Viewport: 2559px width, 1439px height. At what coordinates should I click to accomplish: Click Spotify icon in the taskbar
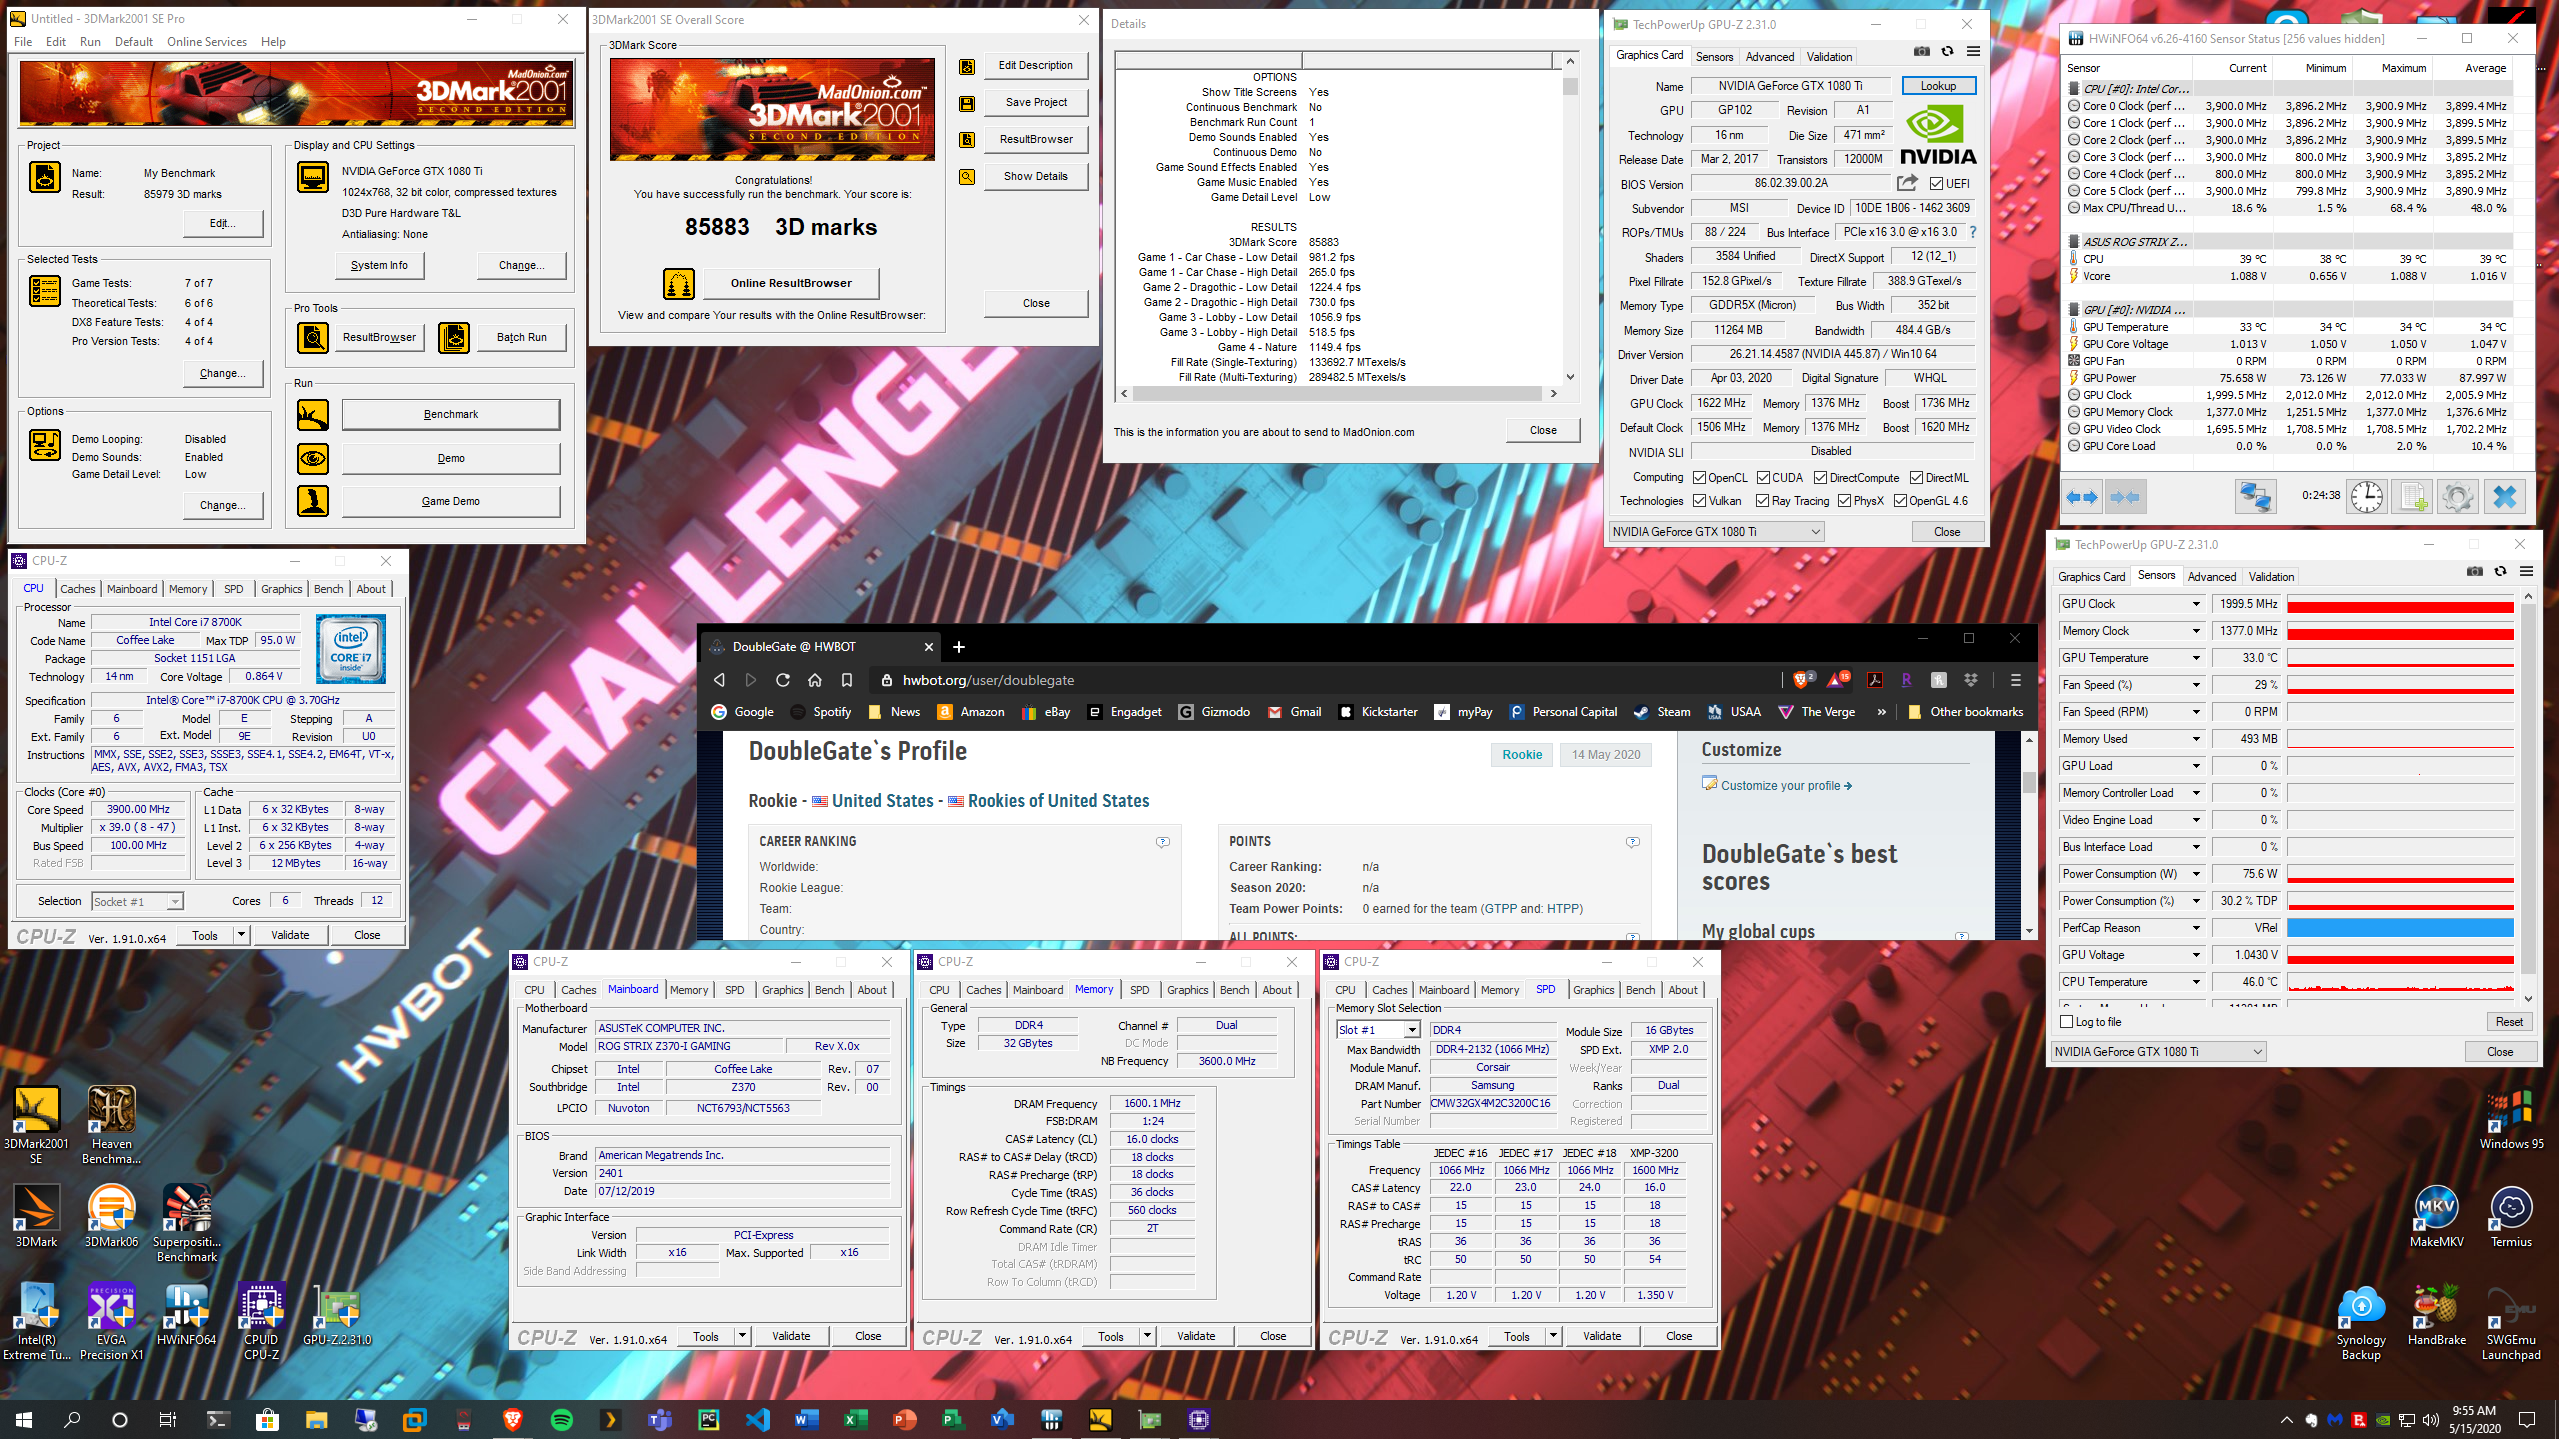pyautogui.click(x=561, y=1419)
